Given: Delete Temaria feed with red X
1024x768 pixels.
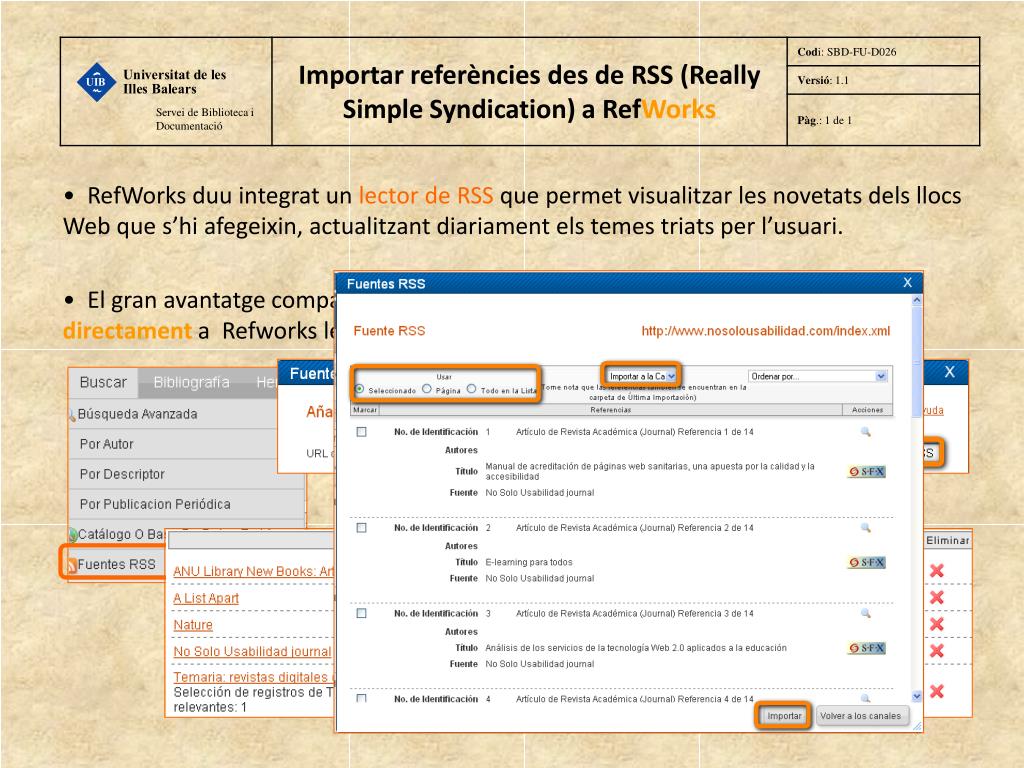Looking at the screenshot, I should 936,691.
